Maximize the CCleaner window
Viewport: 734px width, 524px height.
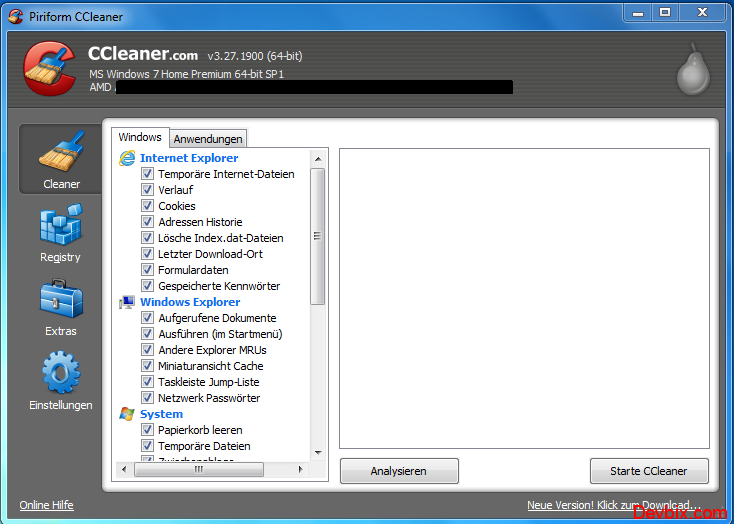click(665, 13)
